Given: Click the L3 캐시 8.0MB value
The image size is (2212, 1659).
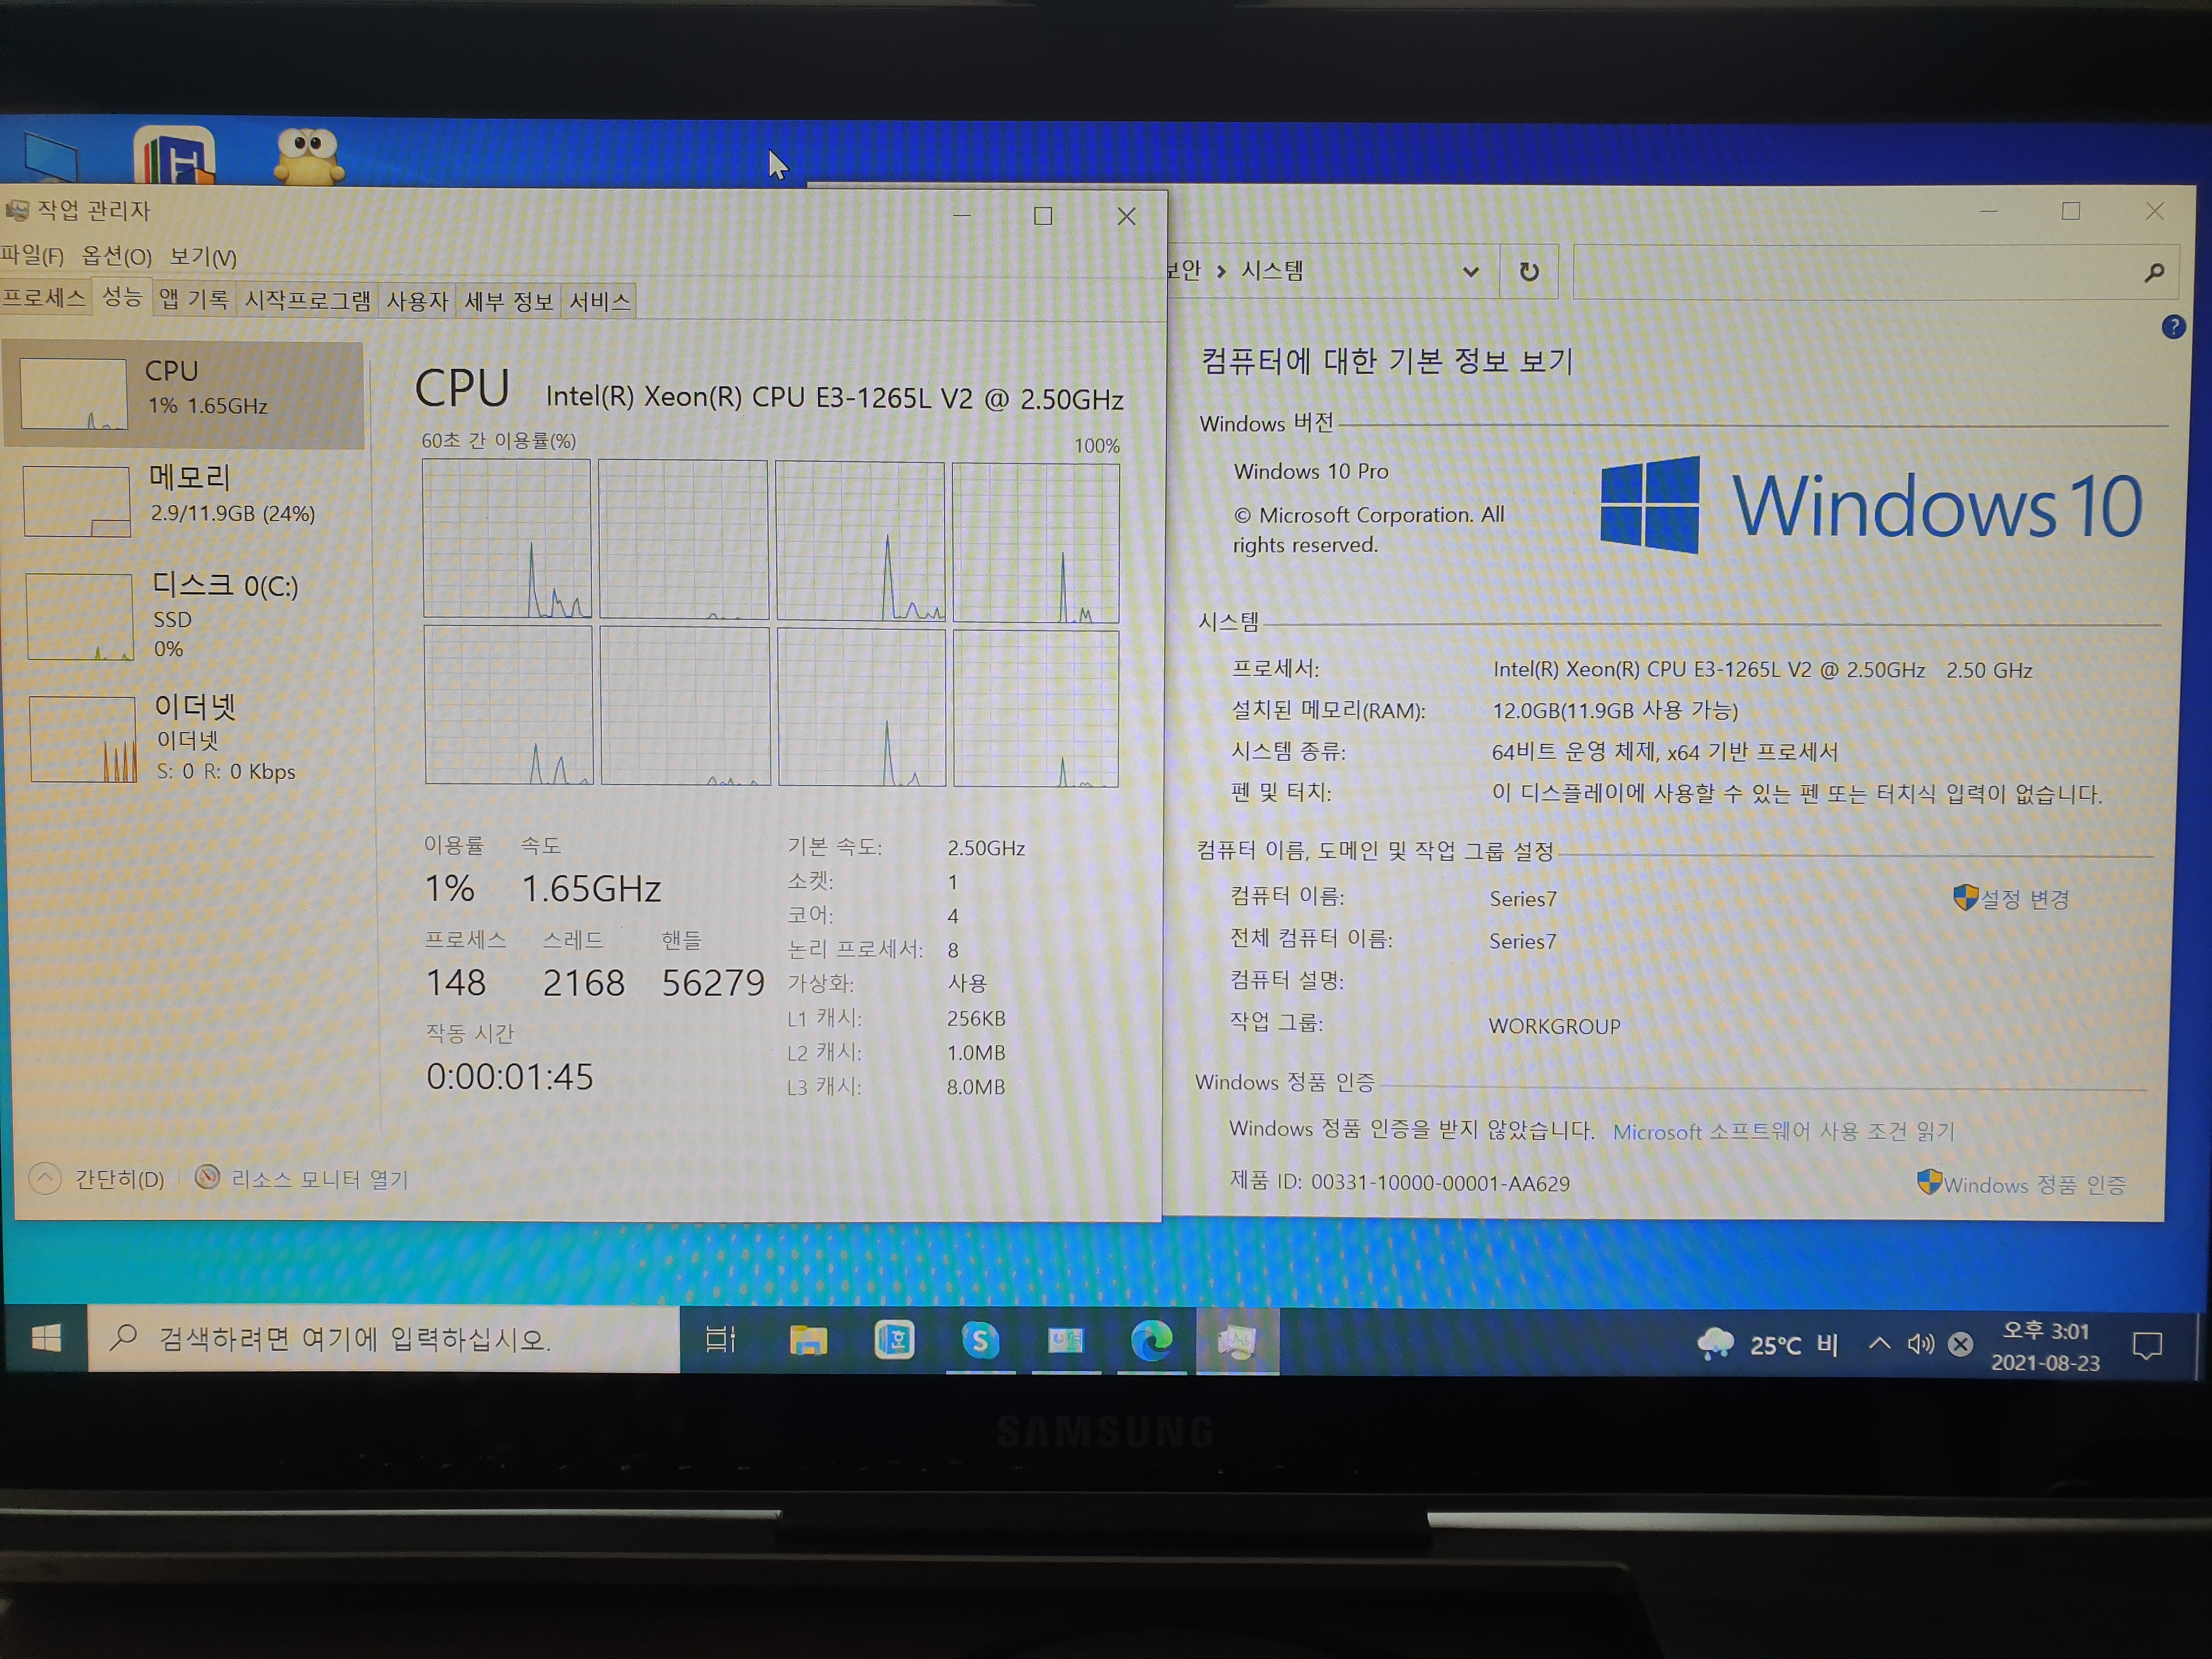Looking at the screenshot, I should pyautogui.click(x=975, y=1086).
